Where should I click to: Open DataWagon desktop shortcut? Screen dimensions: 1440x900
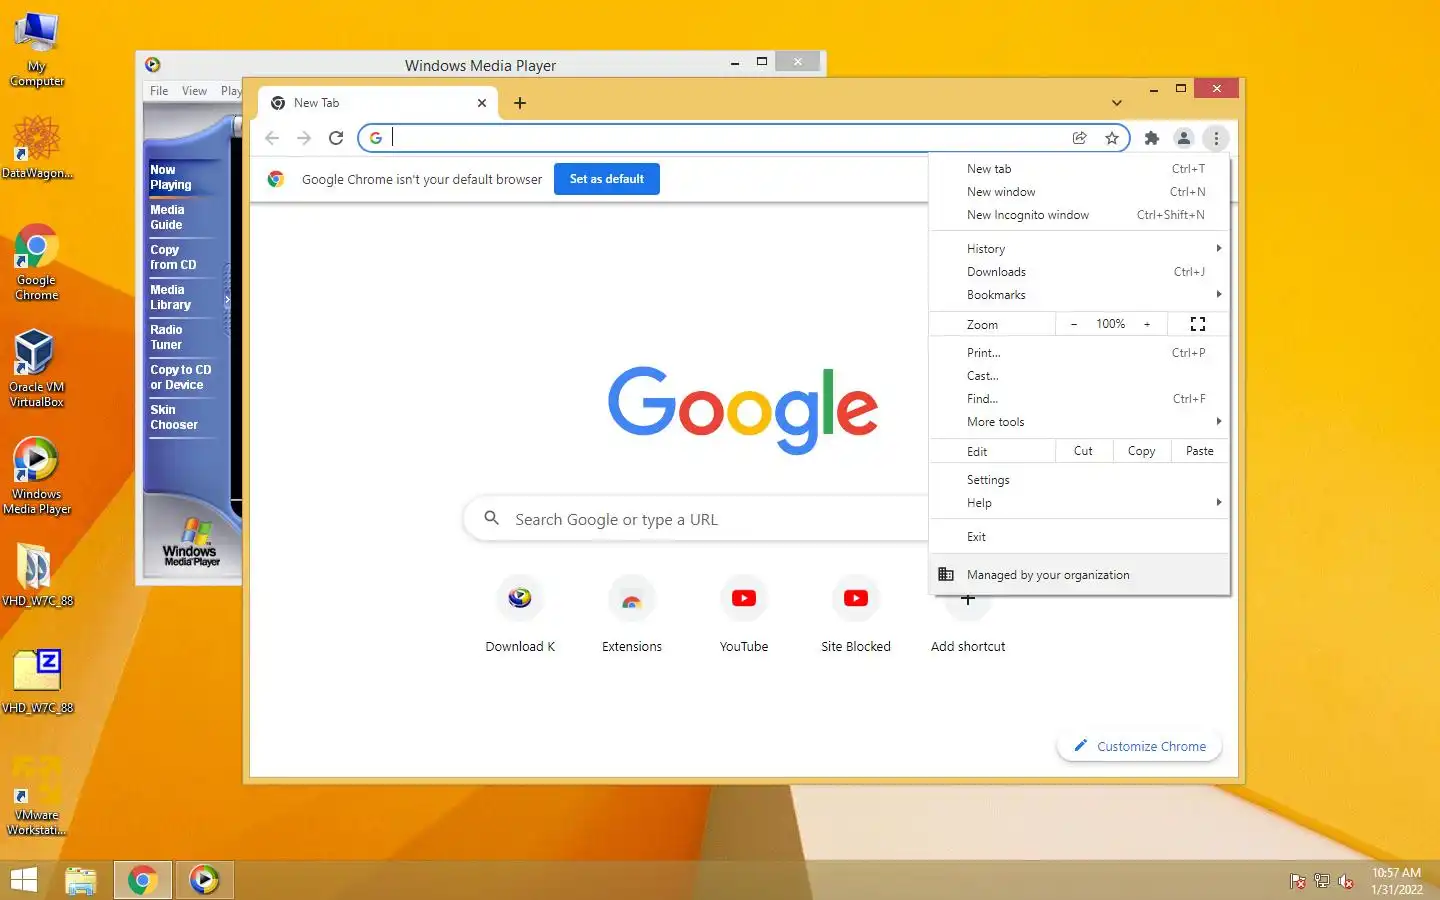click(x=37, y=147)
